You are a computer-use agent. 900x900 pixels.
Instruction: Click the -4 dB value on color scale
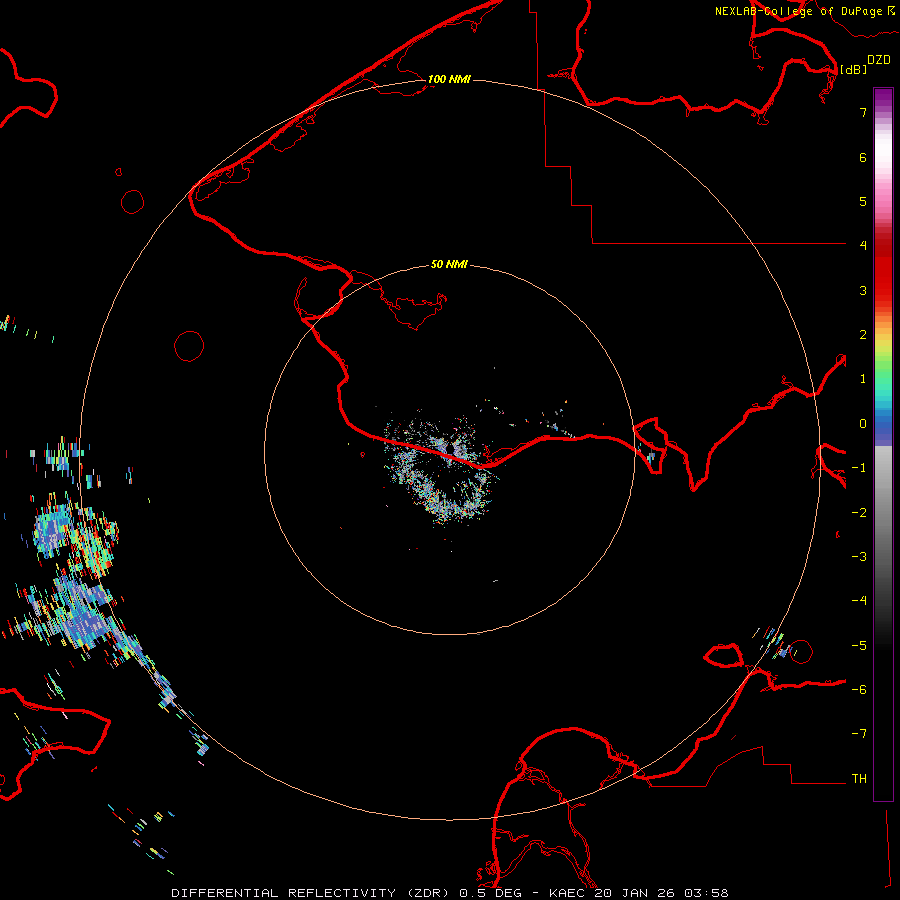point(859,600)
